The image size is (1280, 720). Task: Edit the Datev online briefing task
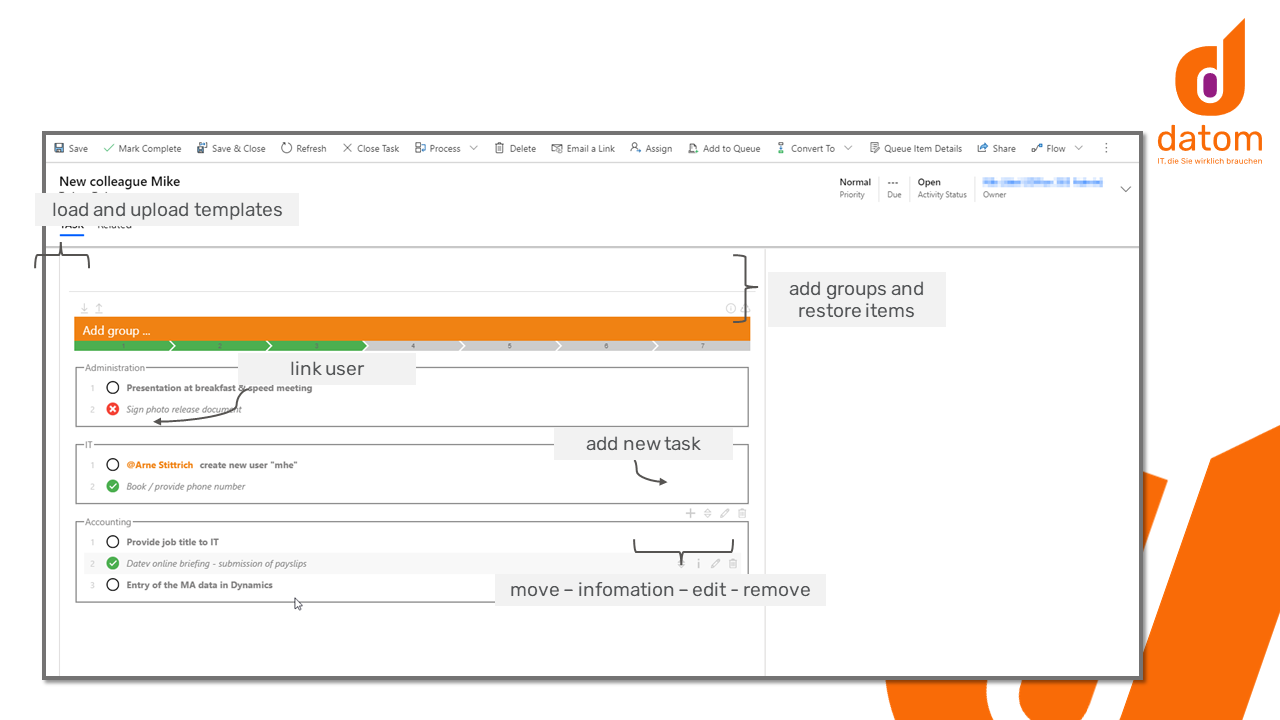[716, 564]
